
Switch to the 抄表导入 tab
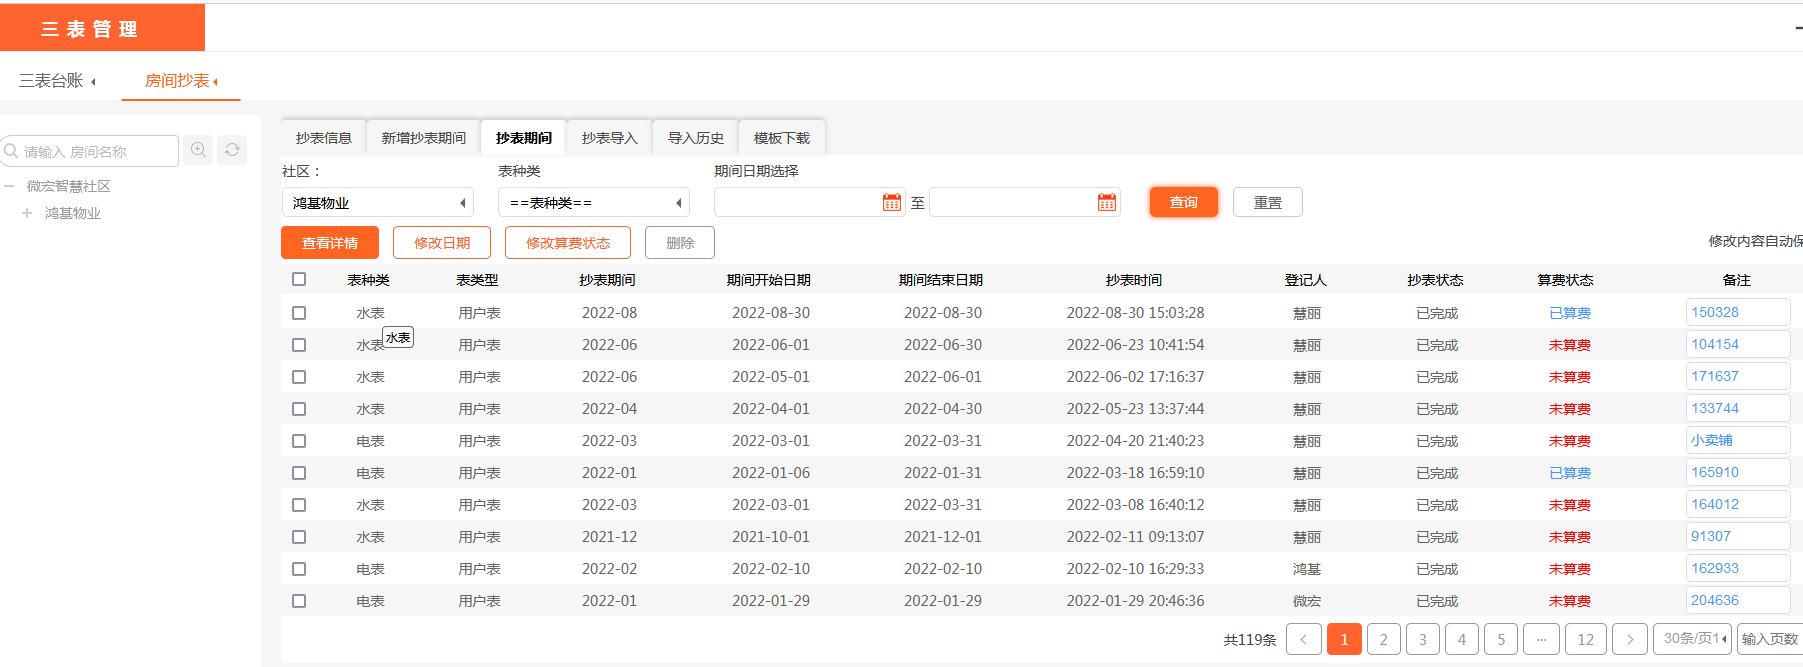click(609, 138)
